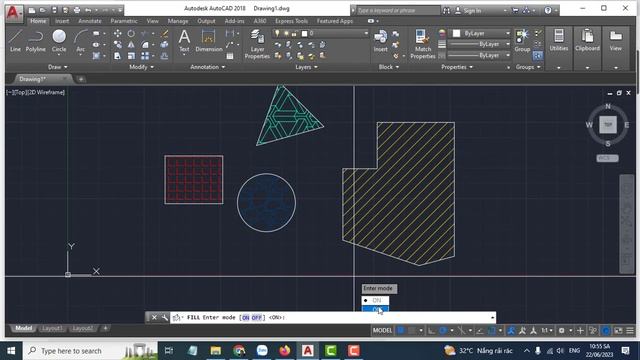Viewport: 640px width, 360px height.
Task: Click the Erase tool in Modify panel
Action: tap(164, 33)
